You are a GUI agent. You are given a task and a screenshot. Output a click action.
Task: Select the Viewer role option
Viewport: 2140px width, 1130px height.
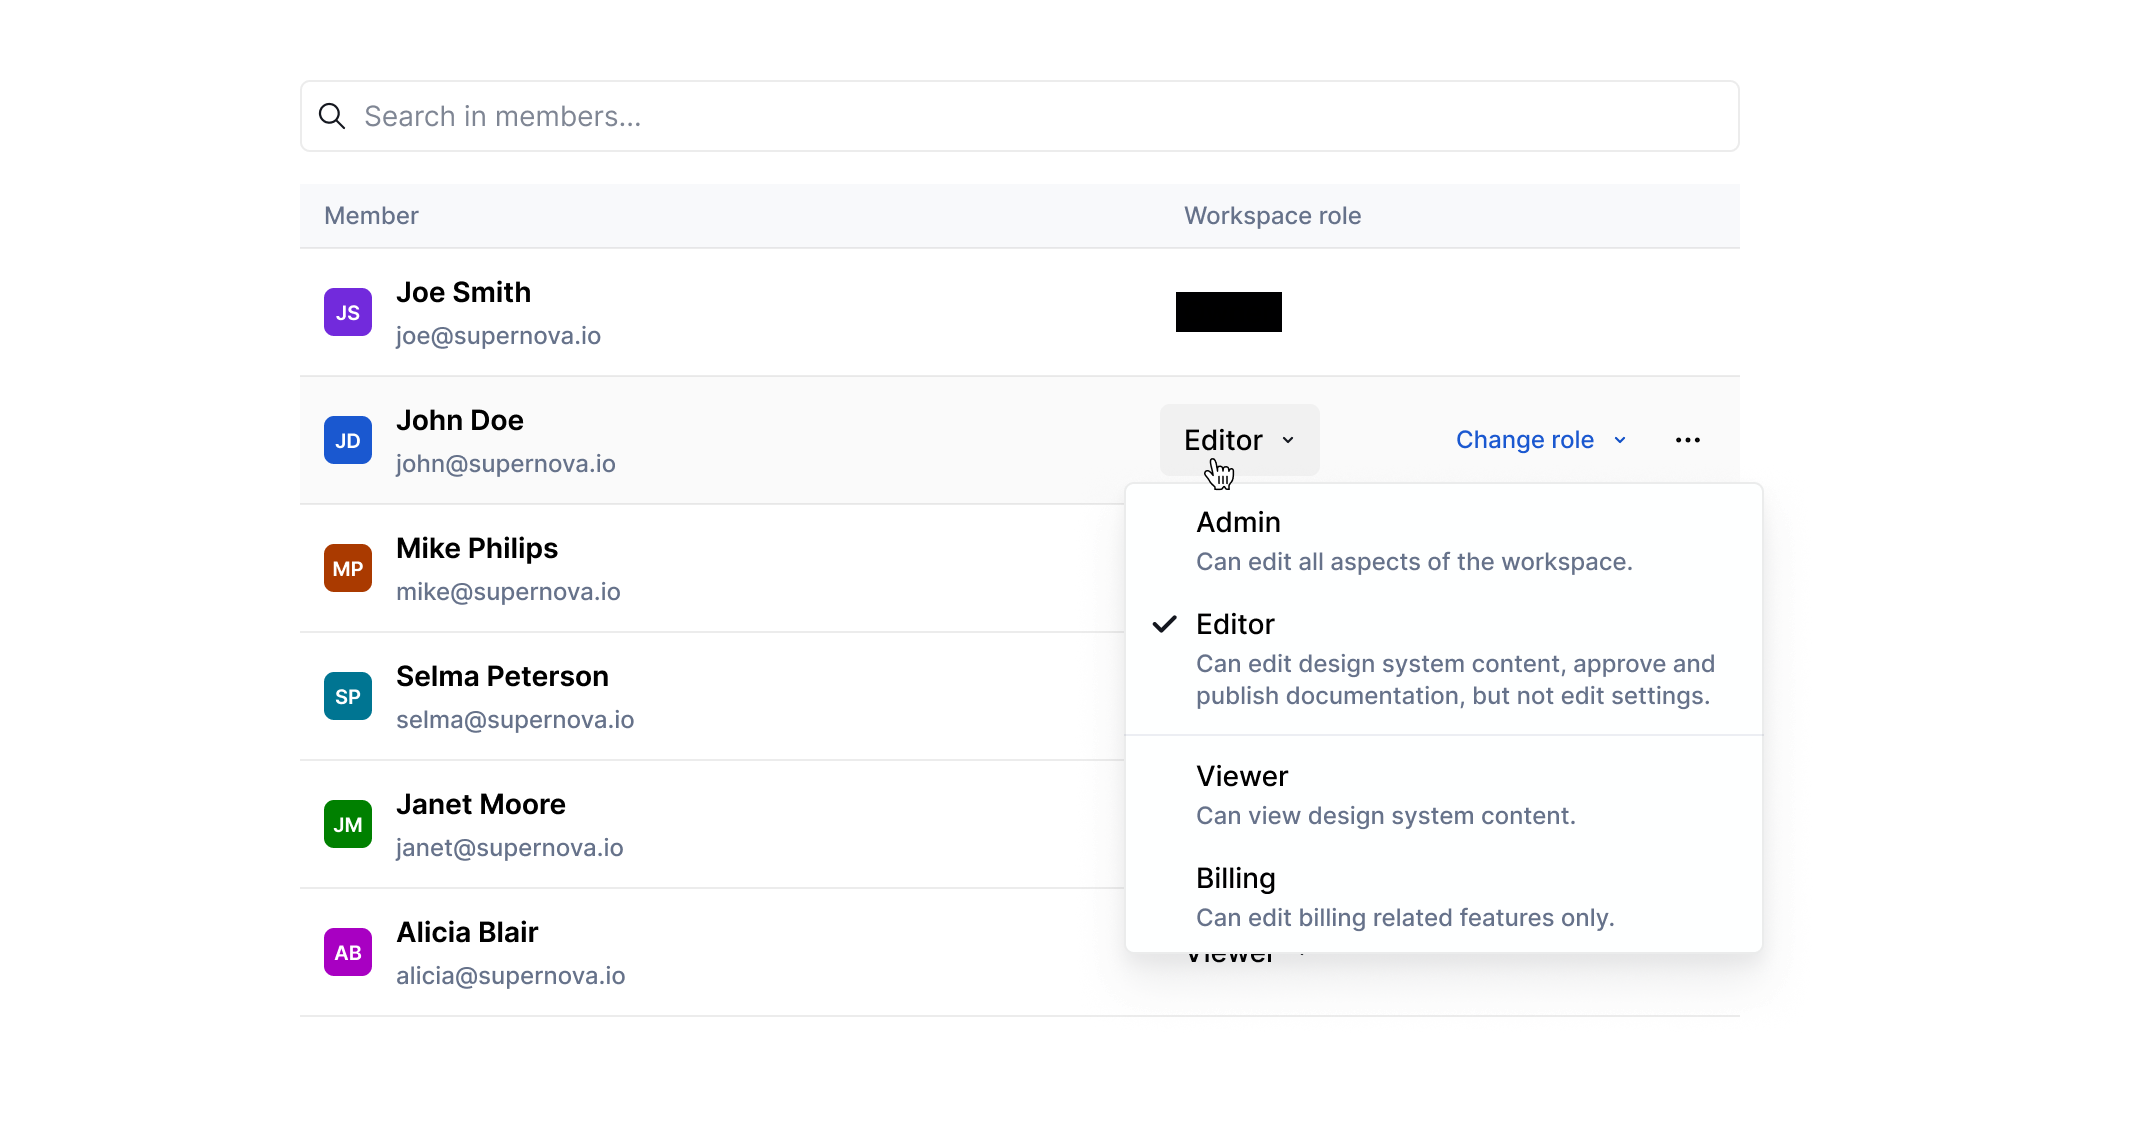(1242, 775)
